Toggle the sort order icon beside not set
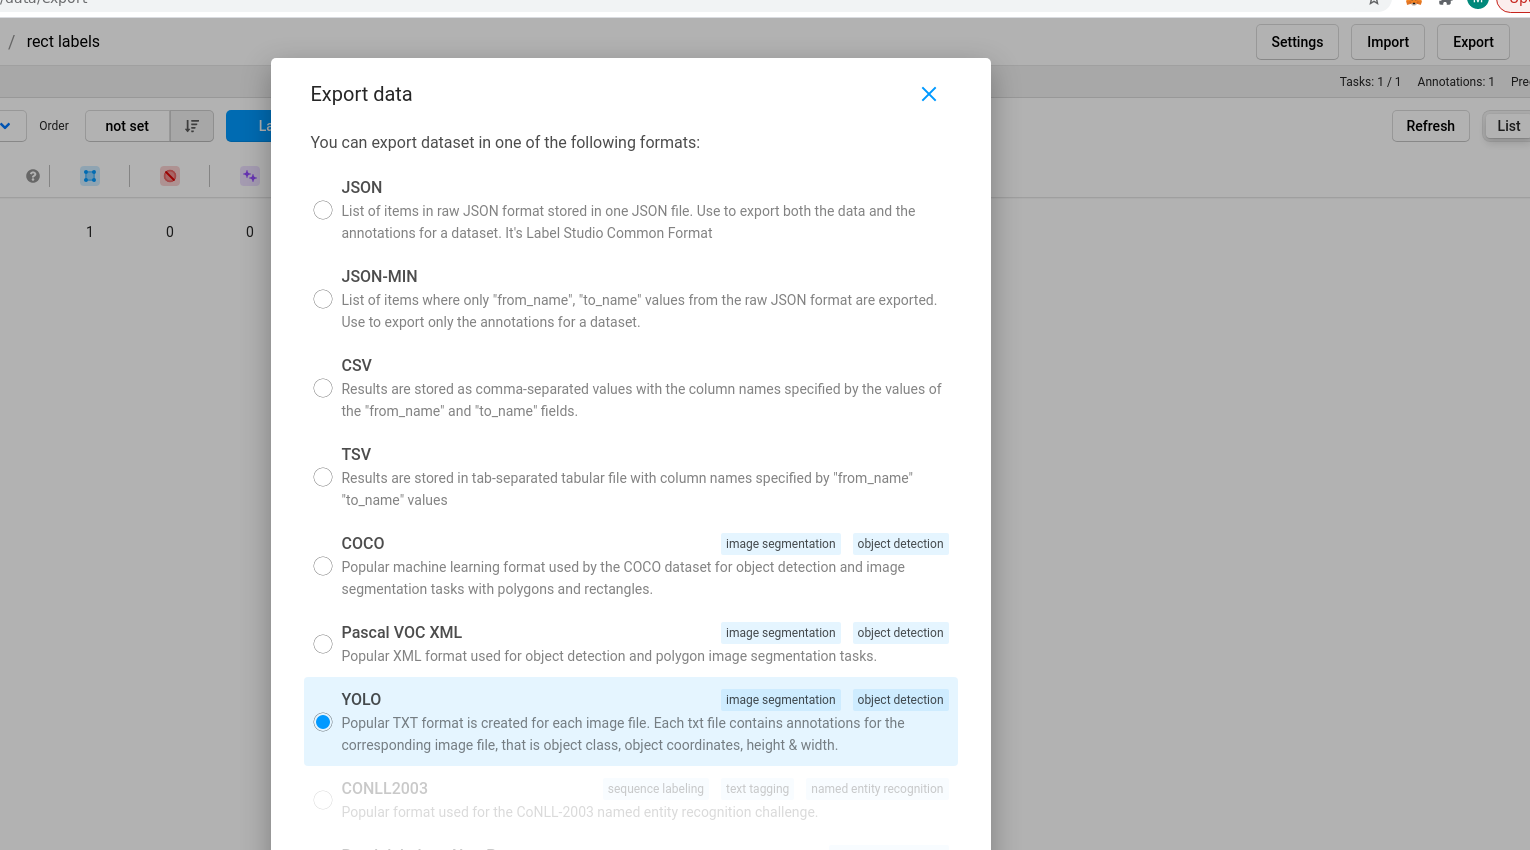1530x850 pixels. coord(191,126)
